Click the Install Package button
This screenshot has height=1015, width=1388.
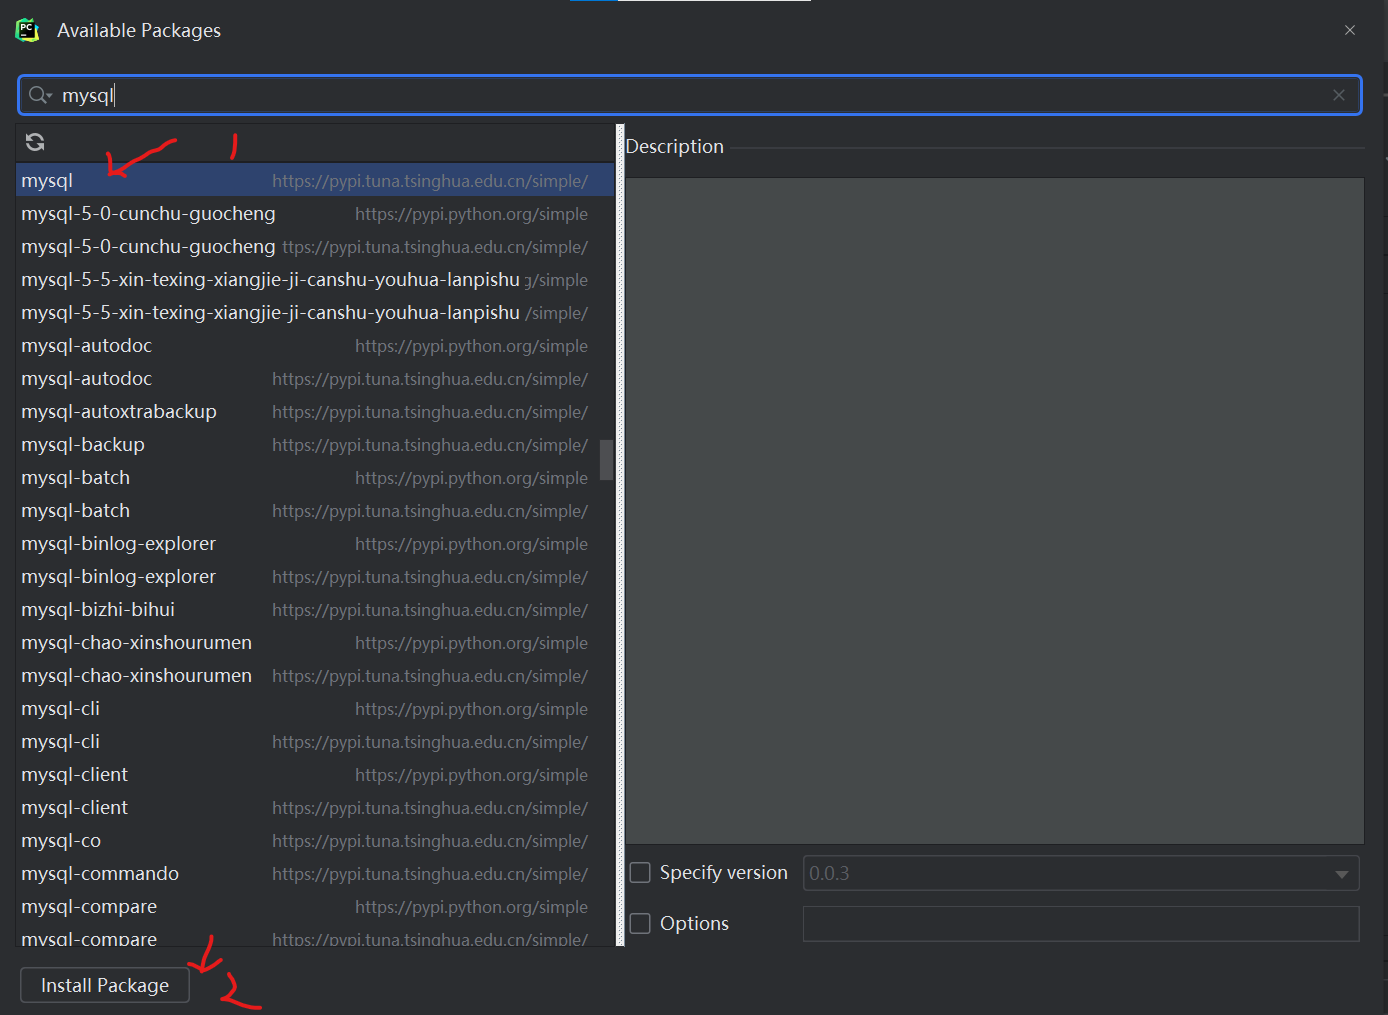tap(105, 985)
